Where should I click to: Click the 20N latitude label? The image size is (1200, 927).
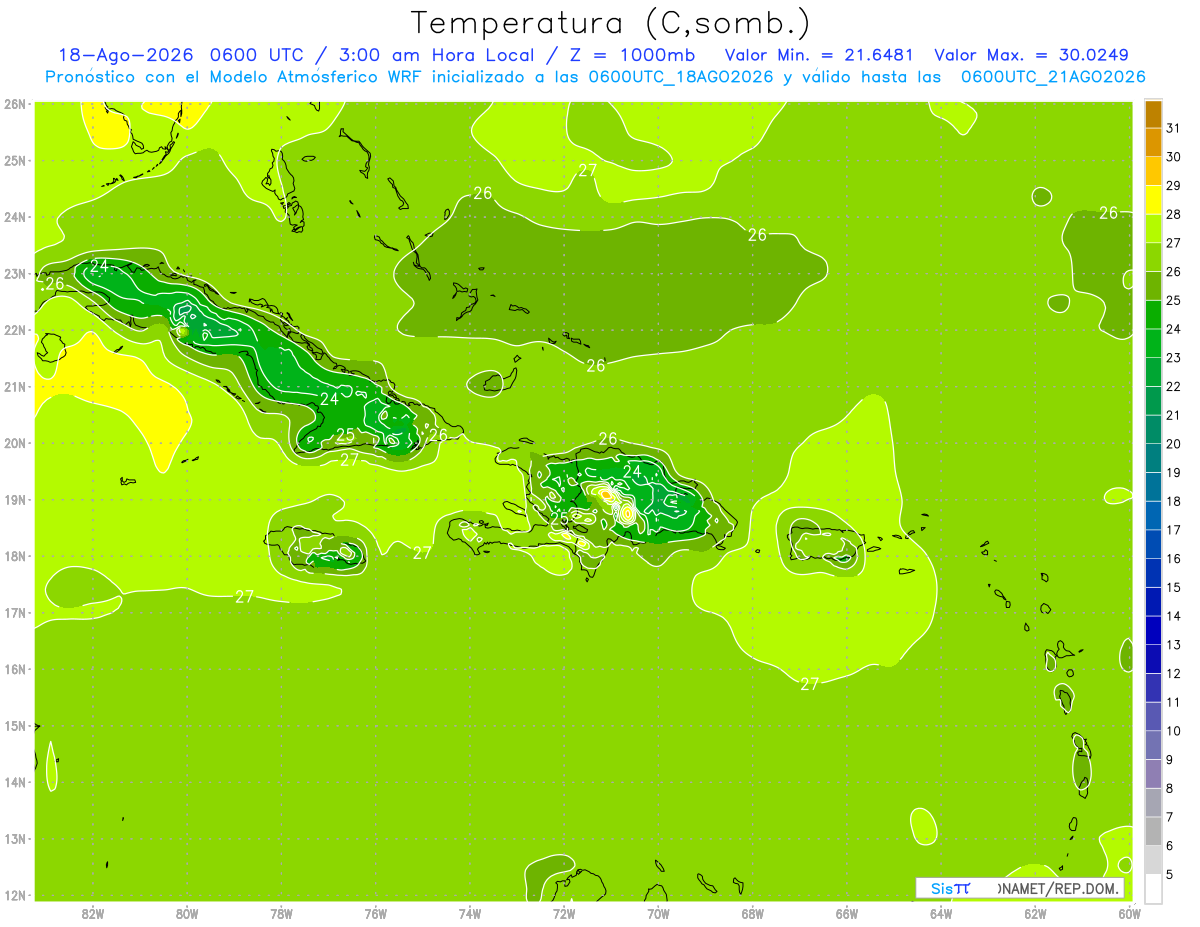click(x=14, y=443)
